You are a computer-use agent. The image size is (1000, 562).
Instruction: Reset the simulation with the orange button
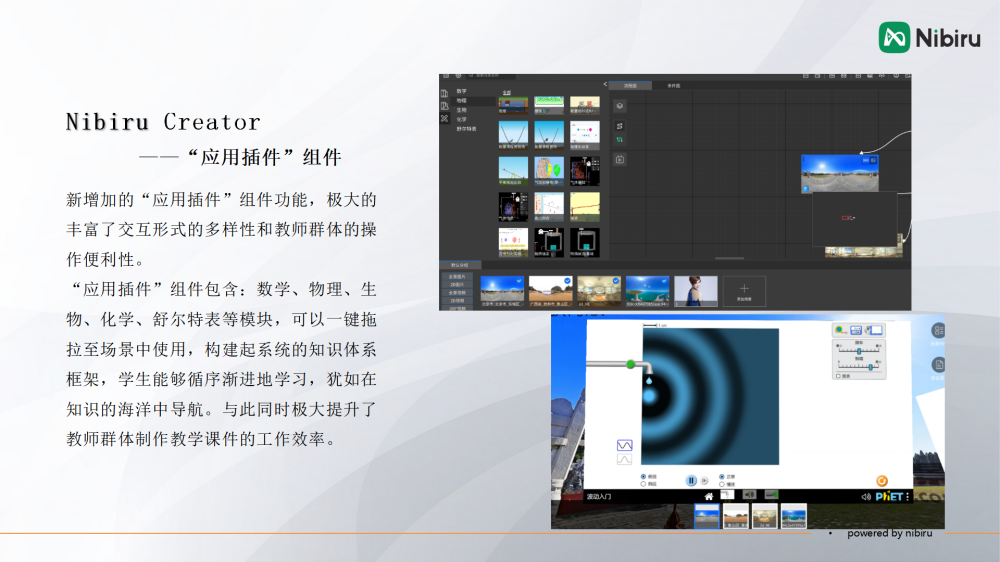coord(882,481)
